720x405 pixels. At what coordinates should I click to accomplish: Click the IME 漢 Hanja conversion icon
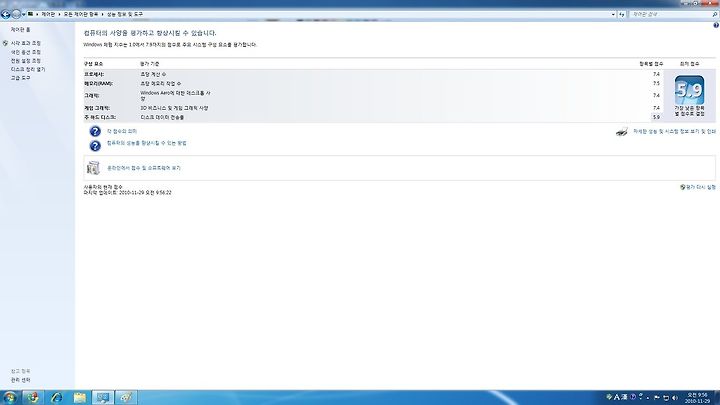[x=624, y=397]
